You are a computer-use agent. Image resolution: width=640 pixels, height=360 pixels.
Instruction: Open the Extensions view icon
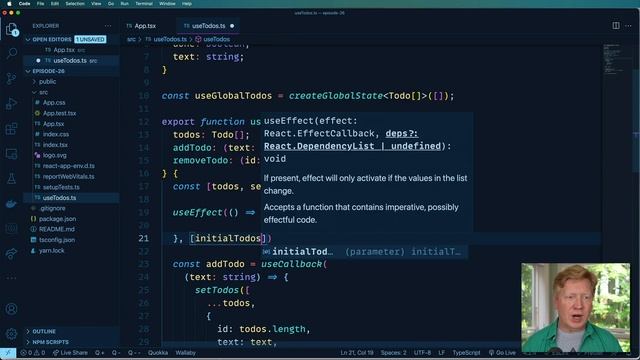click(11, 129)
